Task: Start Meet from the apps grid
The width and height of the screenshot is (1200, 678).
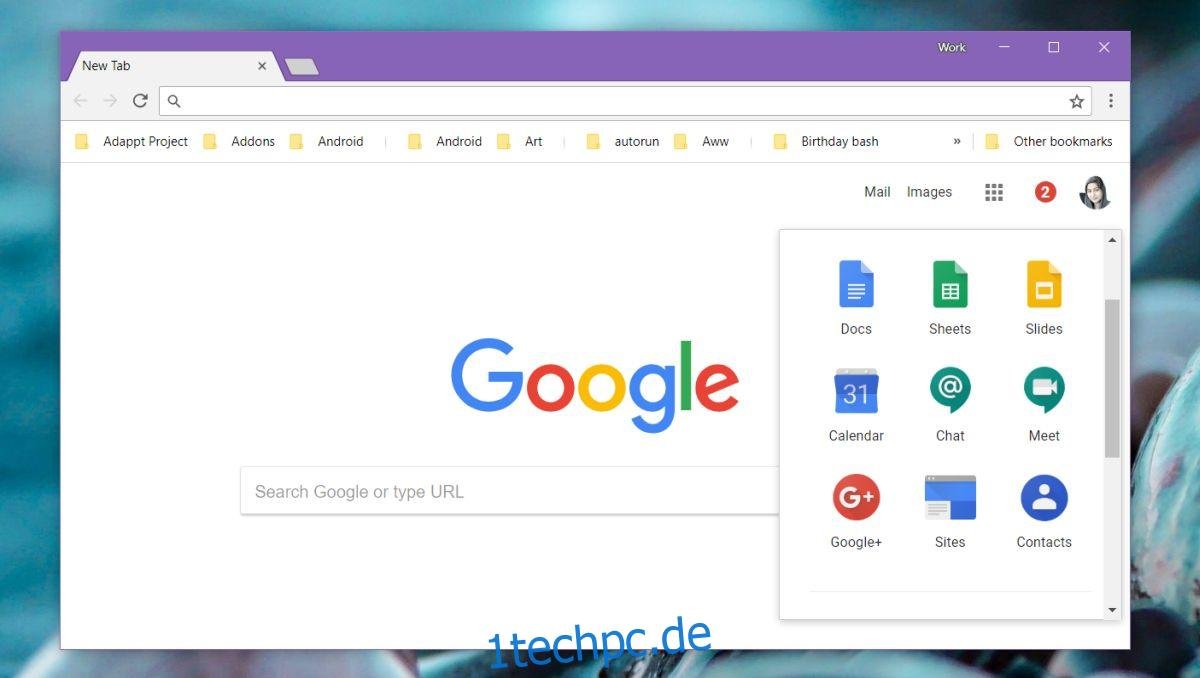Action: (1044, 404)
